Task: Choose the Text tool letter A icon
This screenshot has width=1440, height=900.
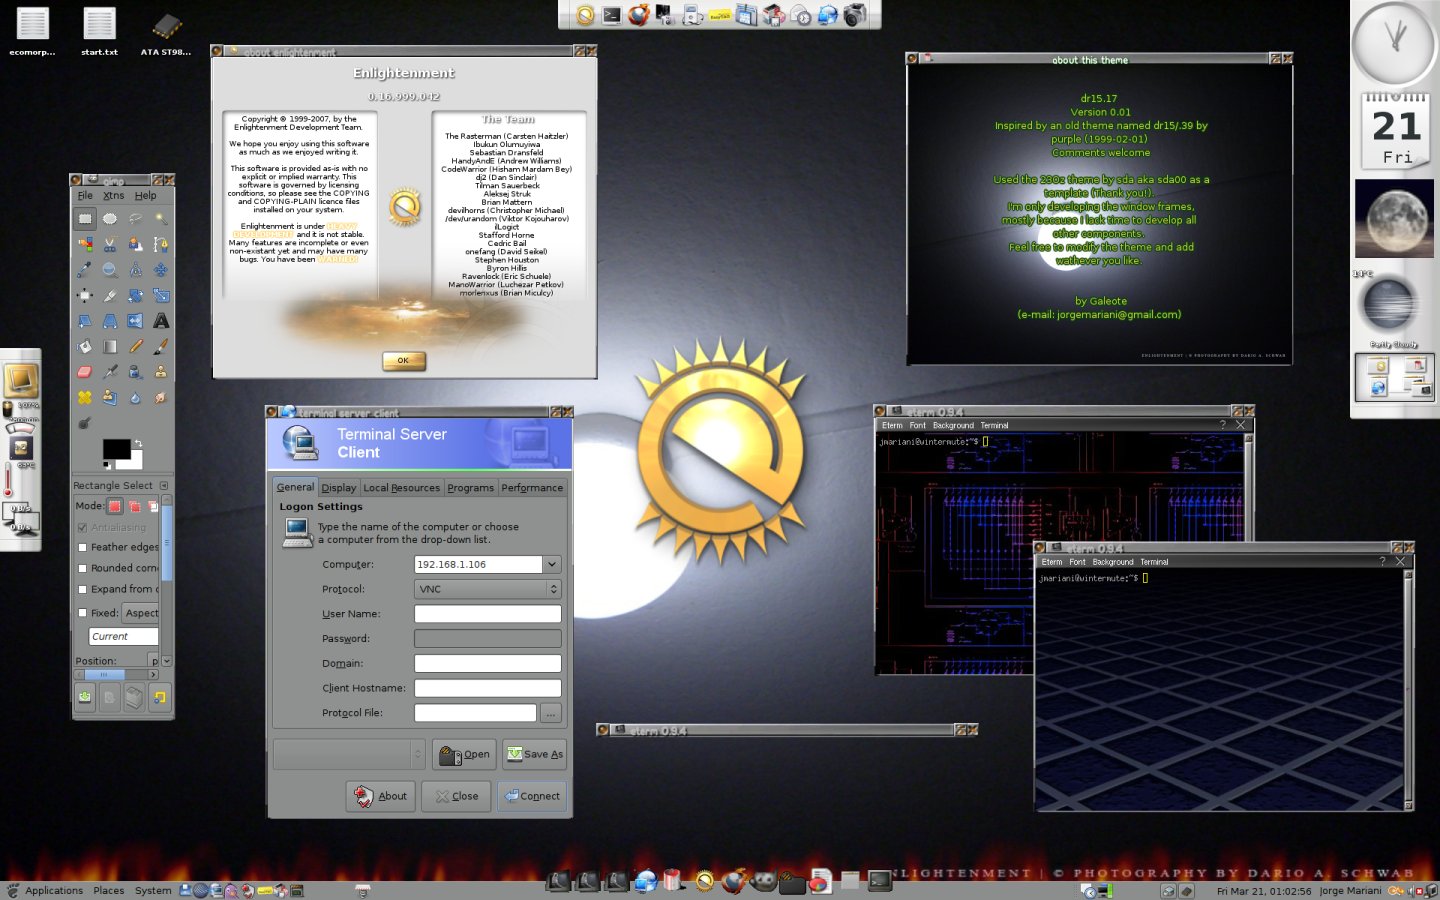Action: 160,320
